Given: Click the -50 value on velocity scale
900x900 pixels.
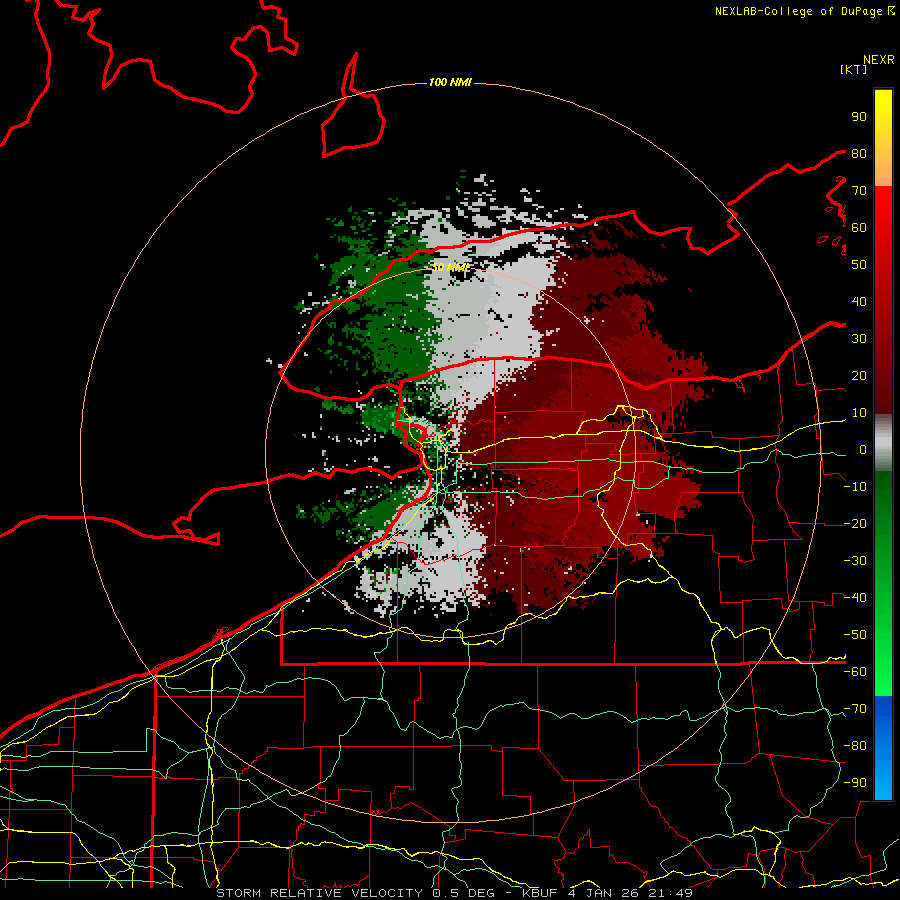Looking at the screenshot, I should tap(855, 635).
